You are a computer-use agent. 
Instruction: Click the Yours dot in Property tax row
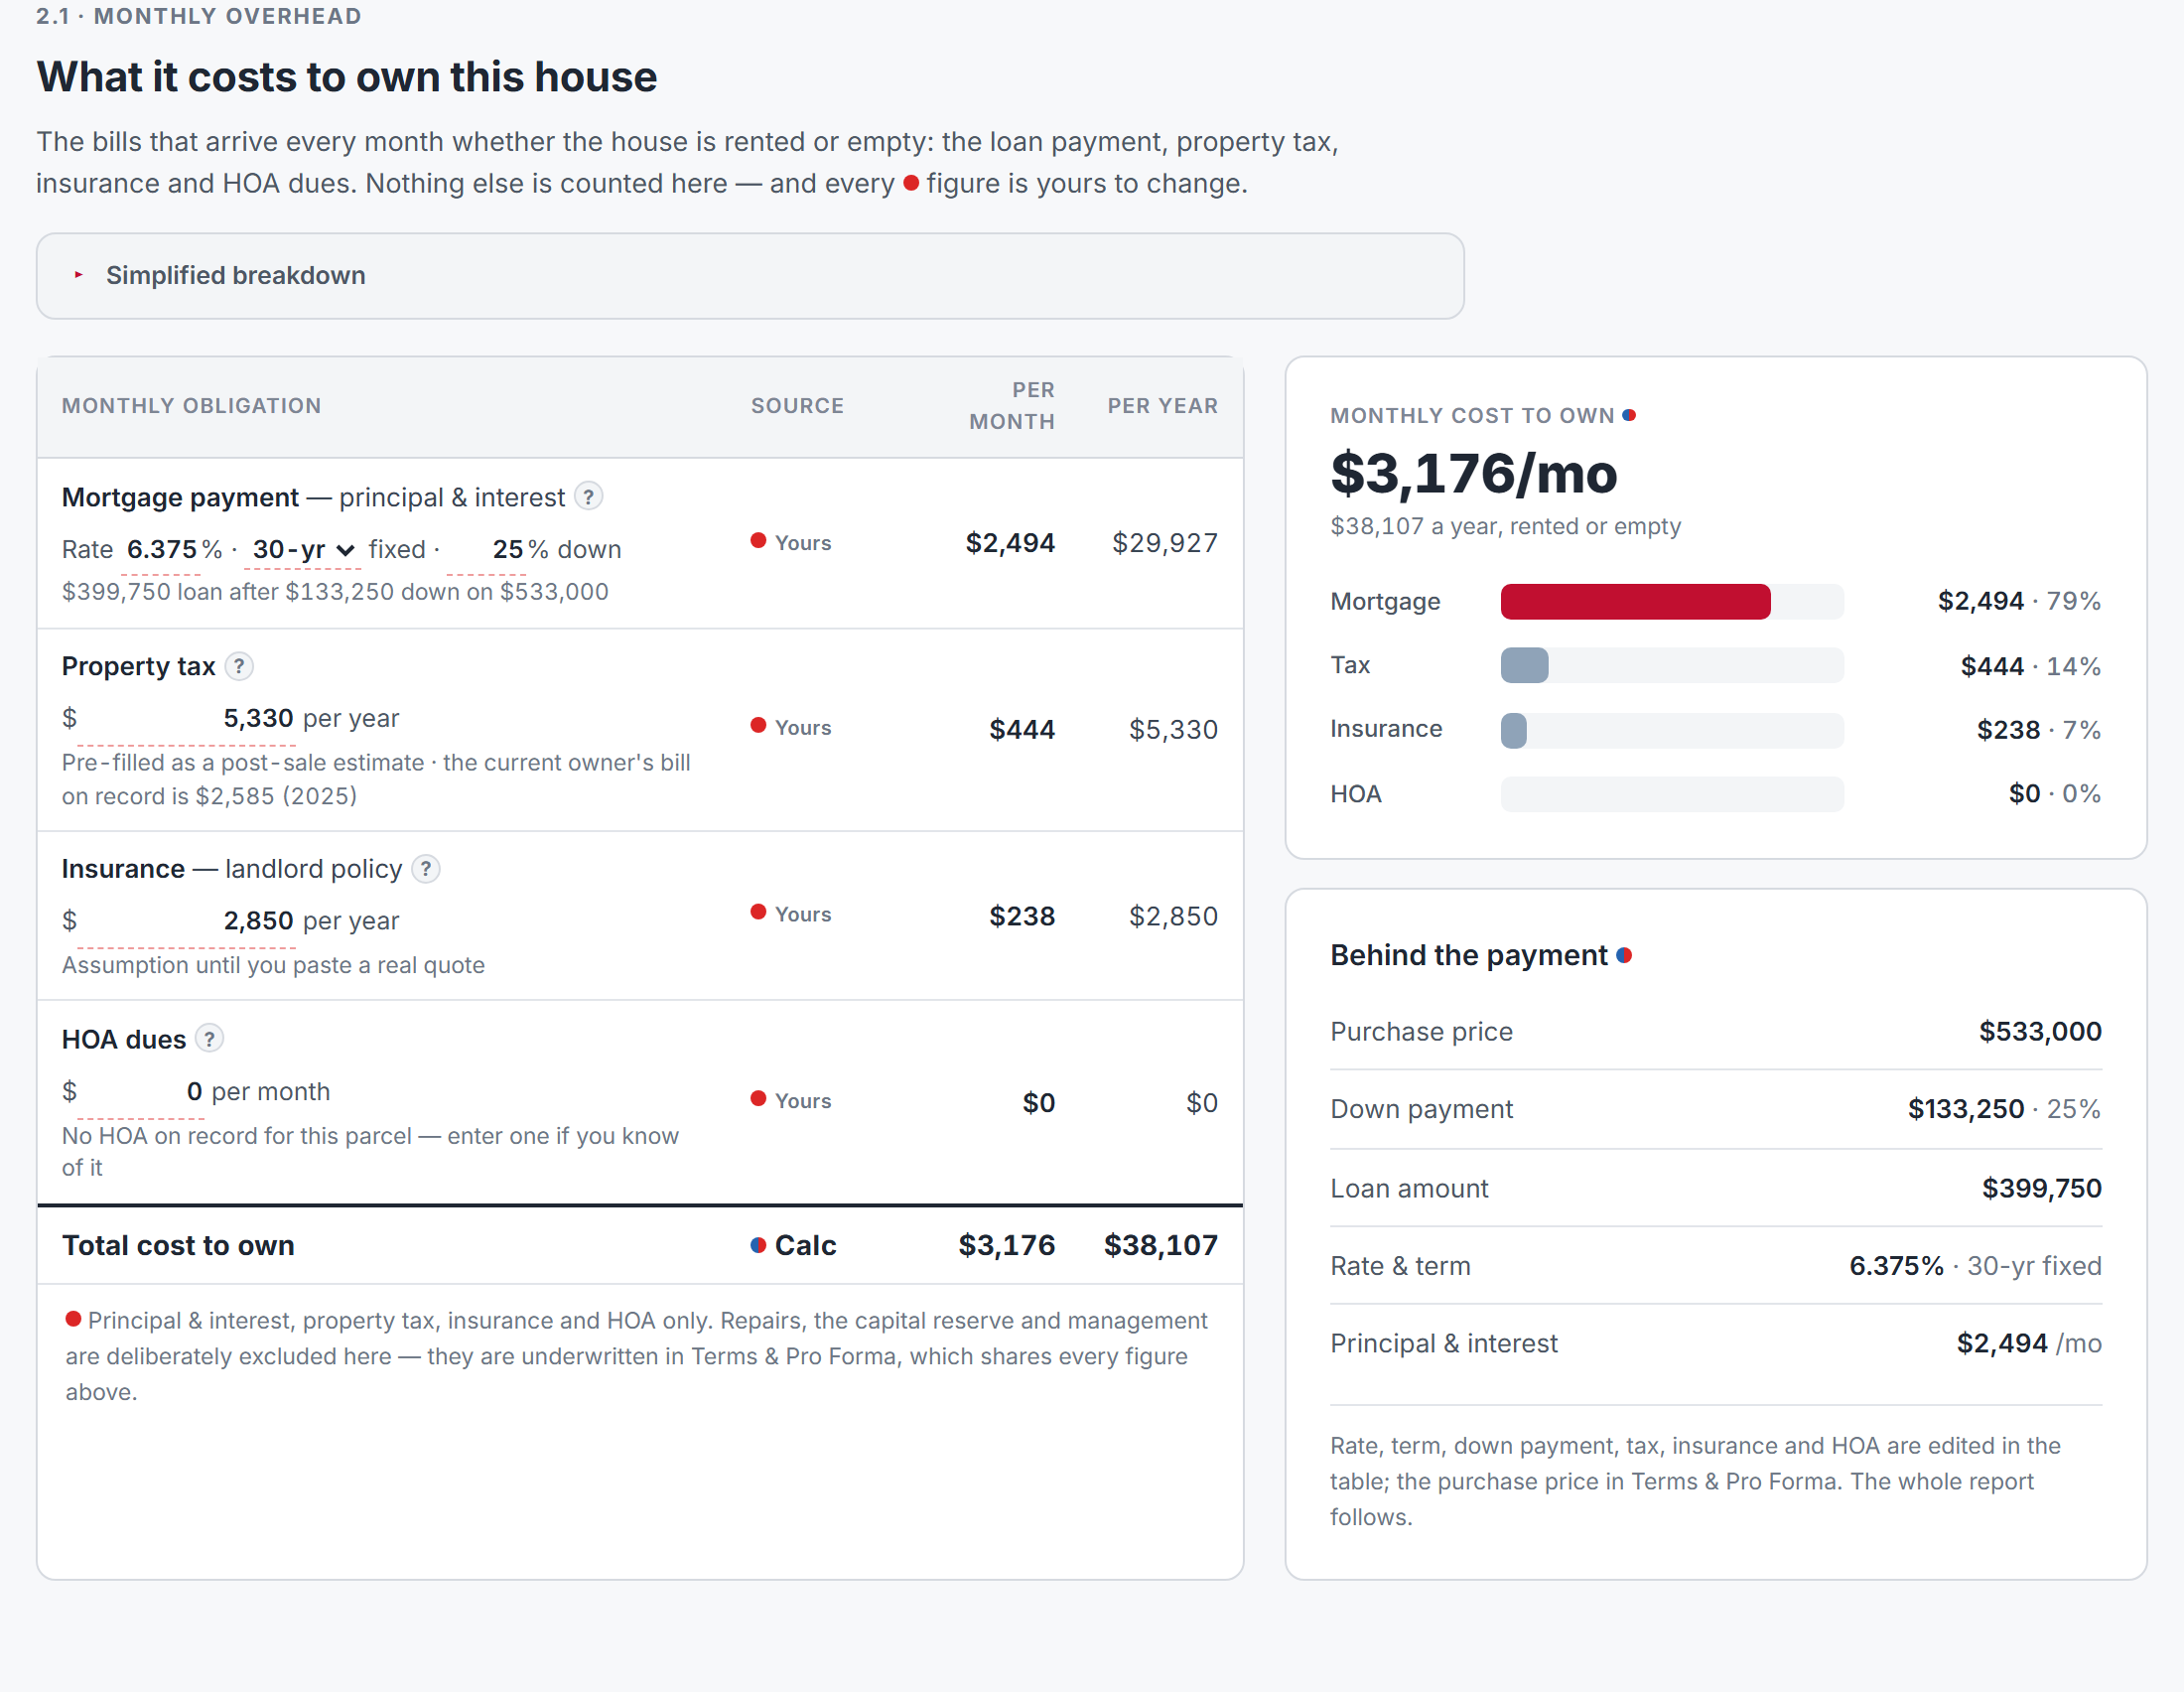[x=759, y=726]
